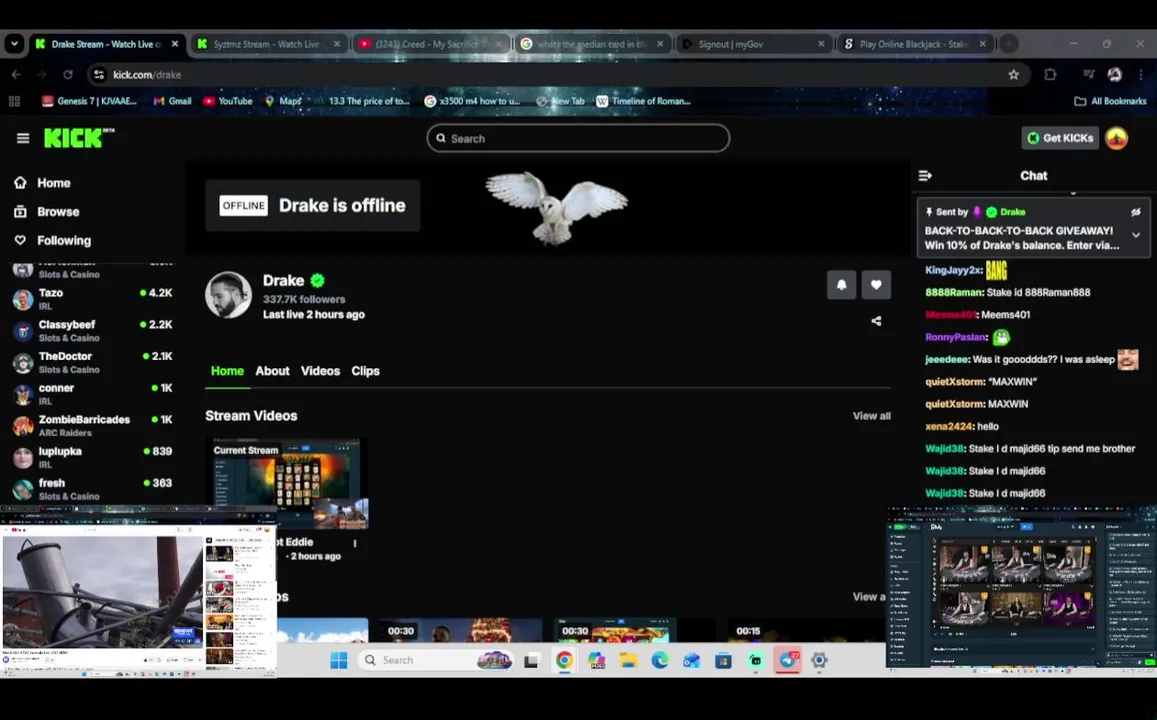Focus the Kick search field
1157x720 pixels.
pyautogui.click(x=578, y=138)
